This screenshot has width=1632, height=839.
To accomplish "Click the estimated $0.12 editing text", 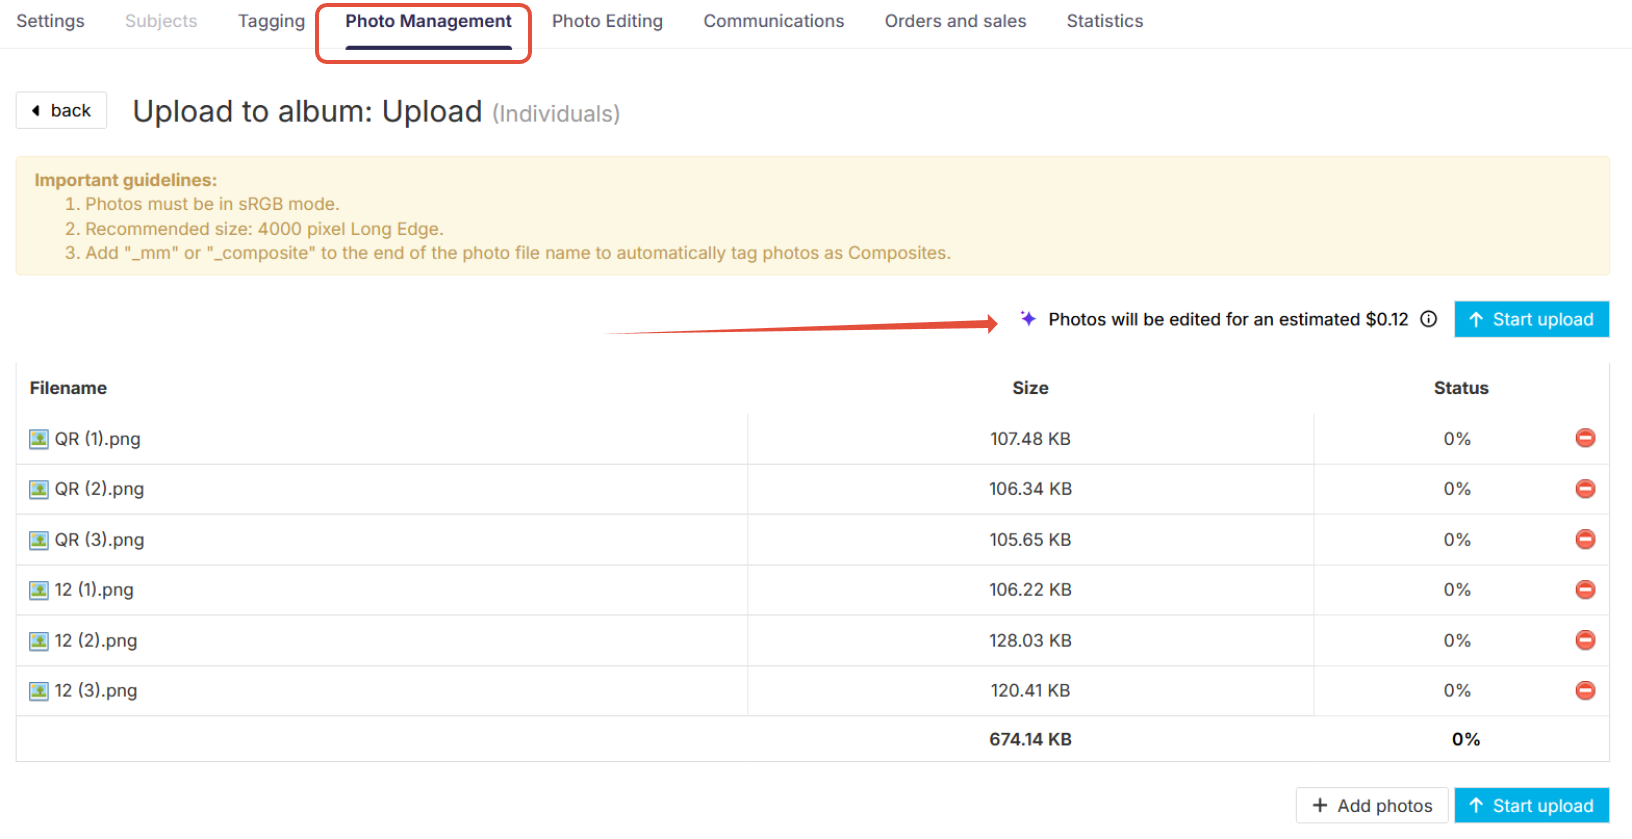I will (x=1228, y=319).
